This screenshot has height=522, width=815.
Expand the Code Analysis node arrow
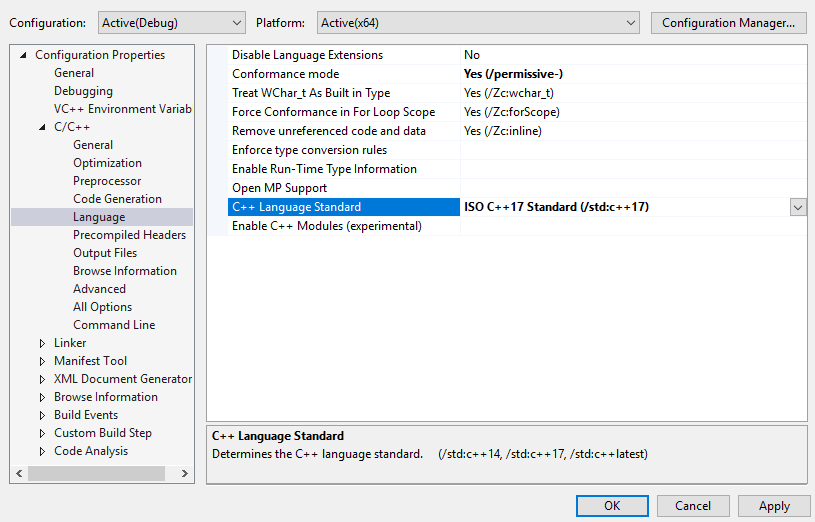43,451
